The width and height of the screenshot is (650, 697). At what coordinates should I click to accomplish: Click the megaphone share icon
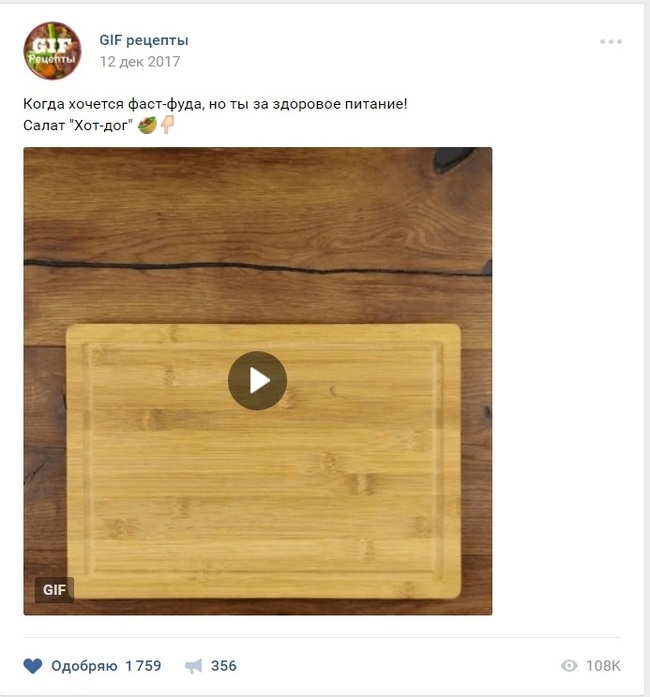[194, 666]
